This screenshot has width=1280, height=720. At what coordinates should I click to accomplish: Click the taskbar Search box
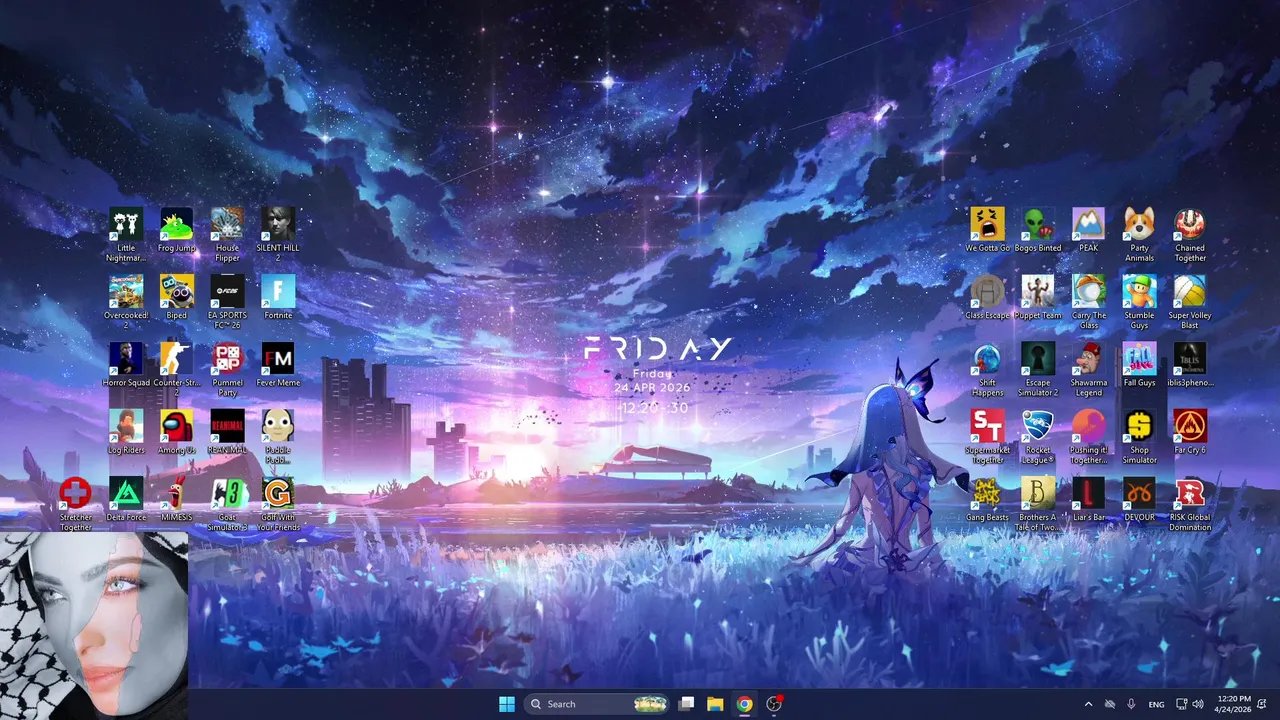point(597,704)
